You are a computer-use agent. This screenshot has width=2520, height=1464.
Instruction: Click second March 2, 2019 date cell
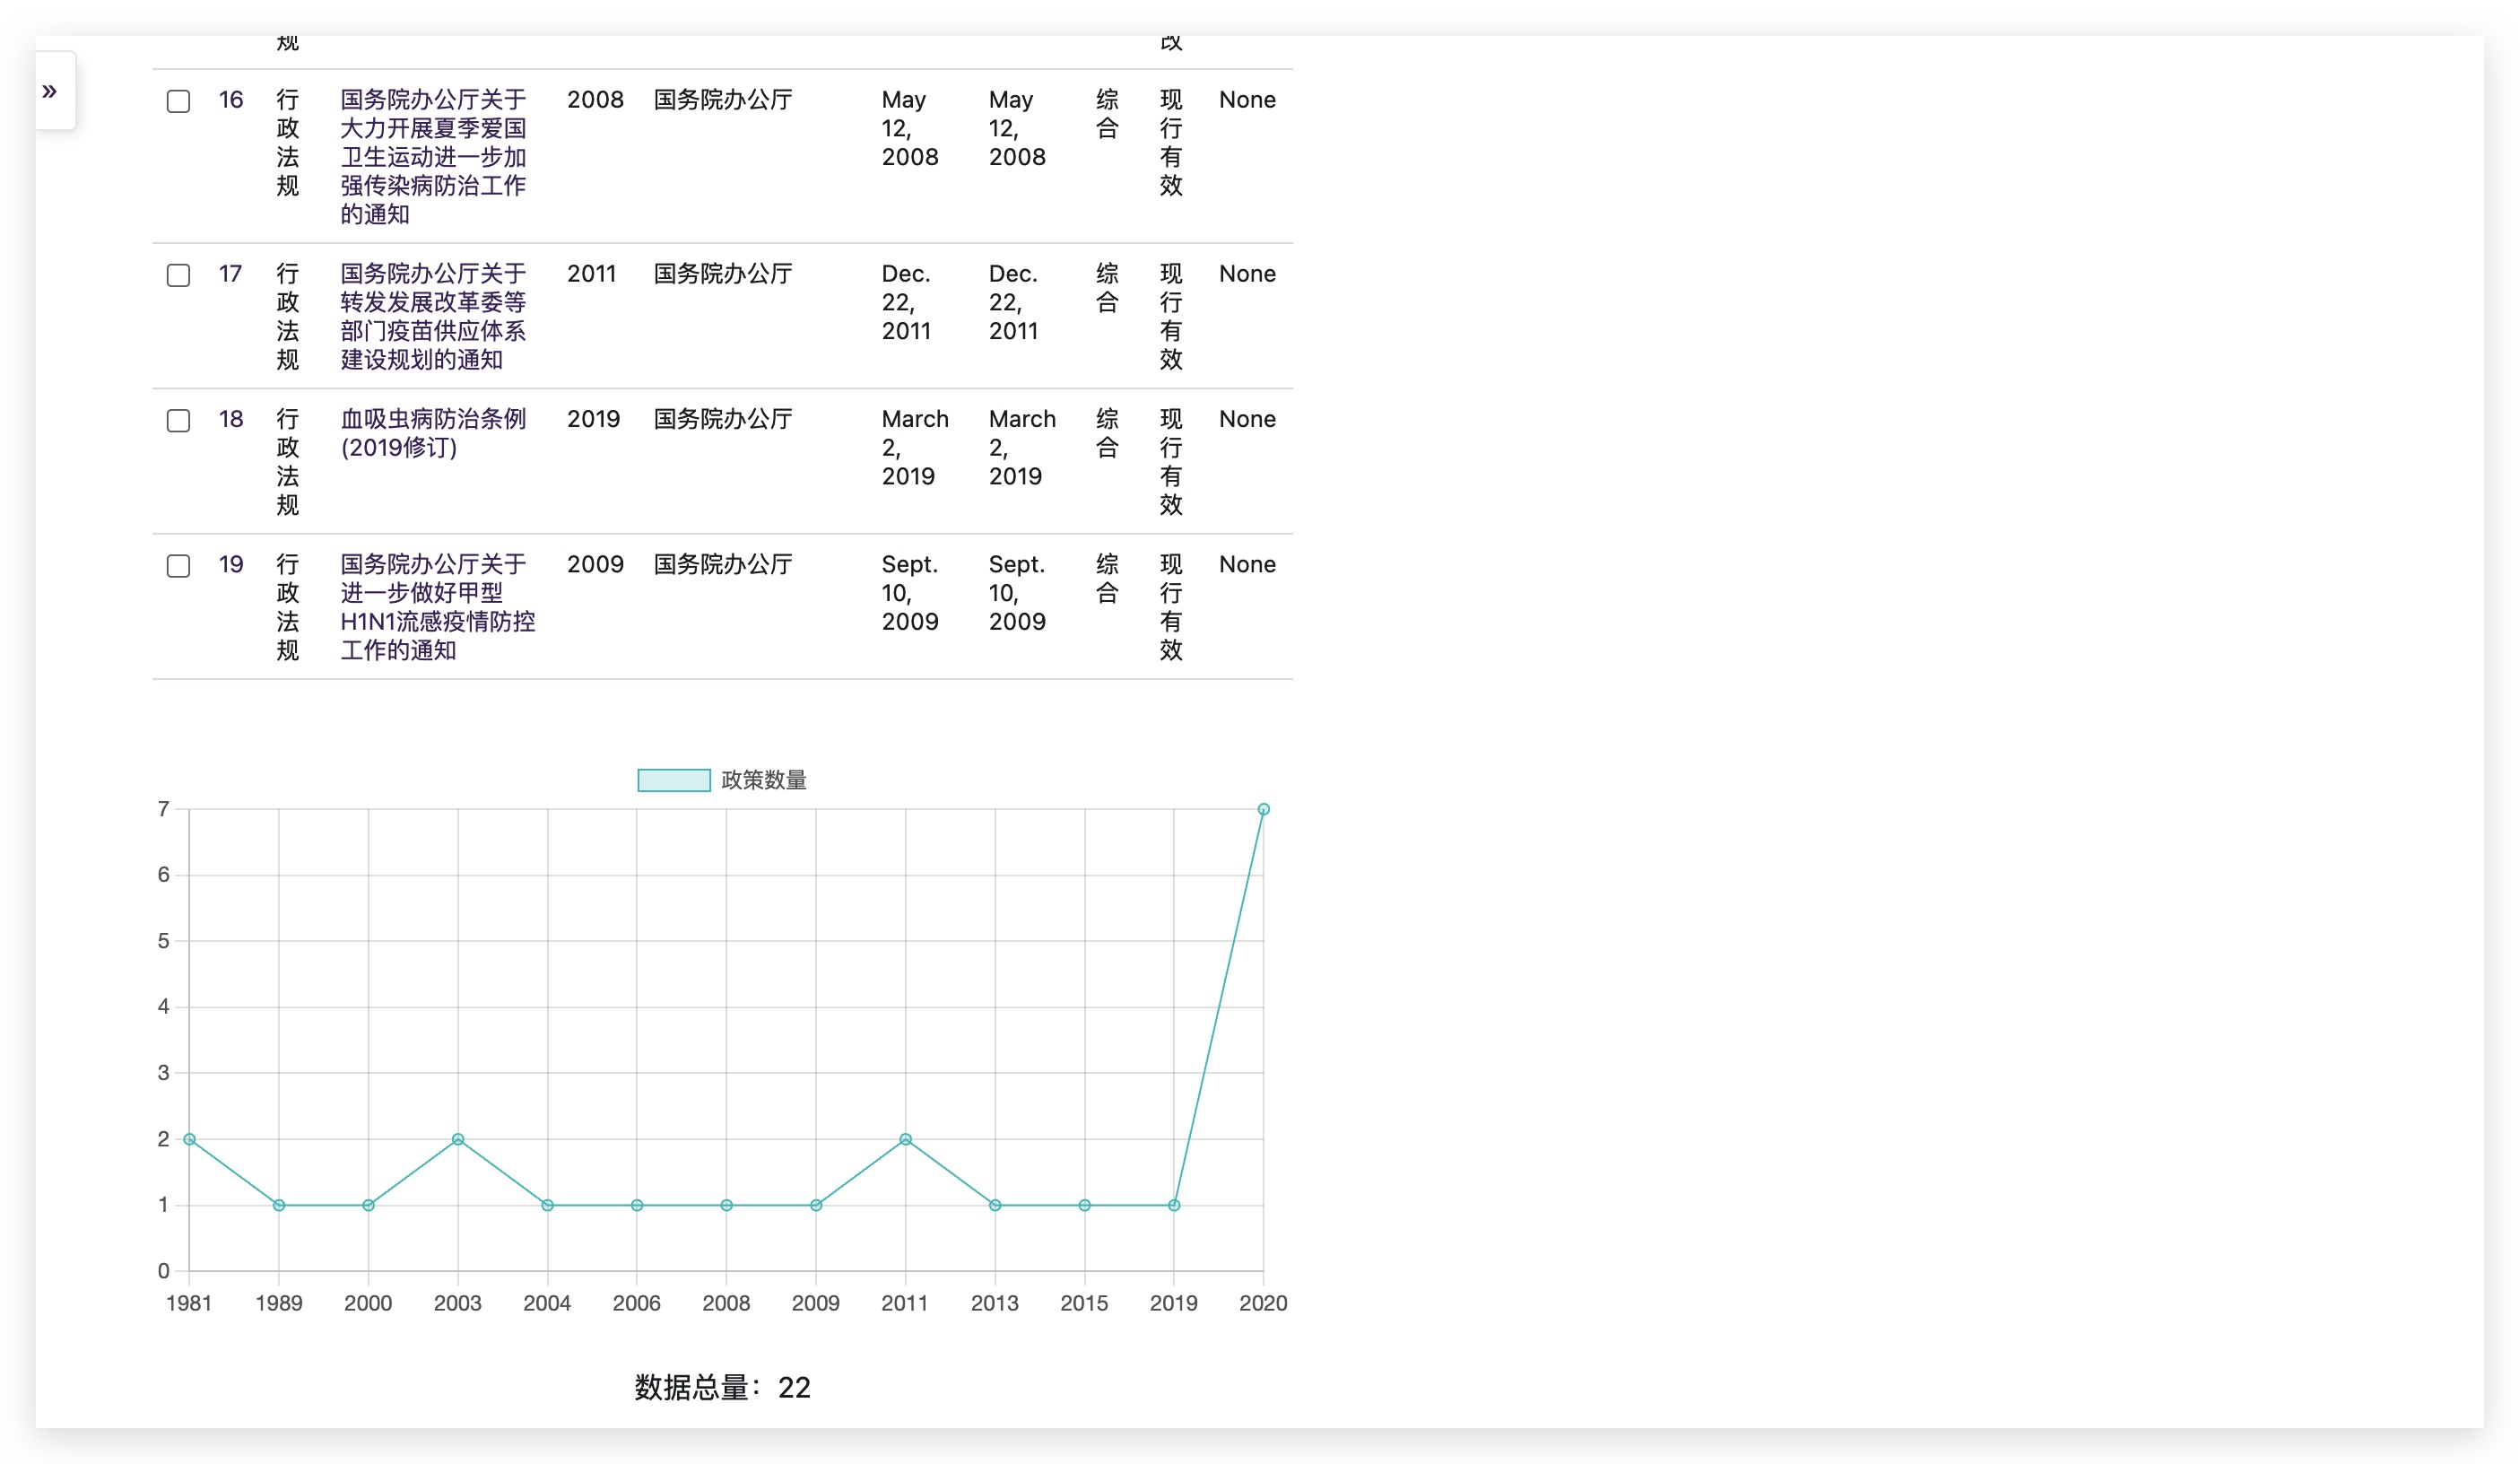(1022, 448)
